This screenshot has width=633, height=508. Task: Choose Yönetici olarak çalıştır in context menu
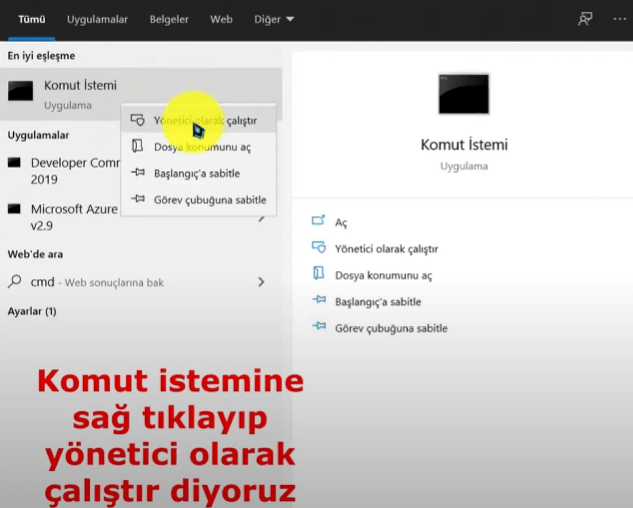199,120
